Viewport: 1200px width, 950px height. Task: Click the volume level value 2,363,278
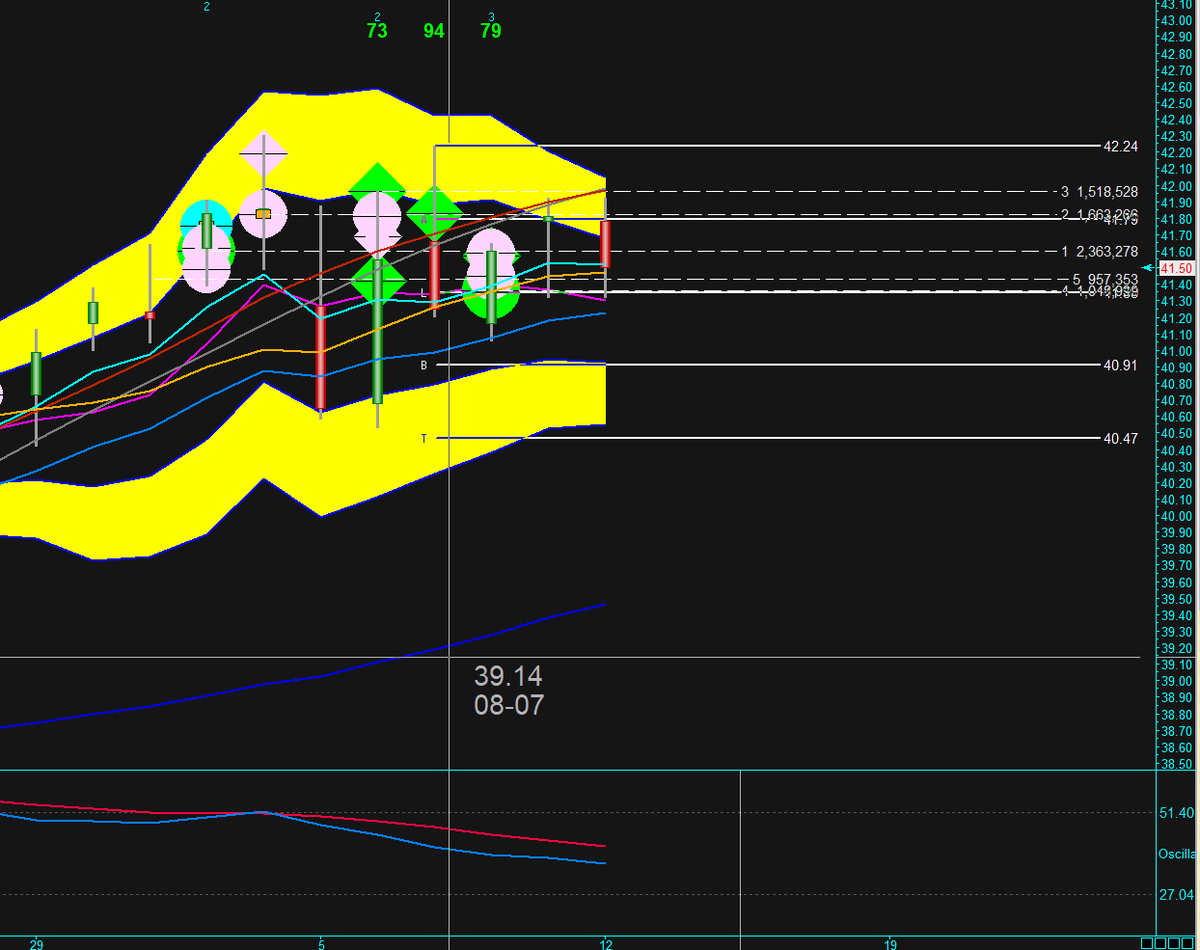point(1107,251)
